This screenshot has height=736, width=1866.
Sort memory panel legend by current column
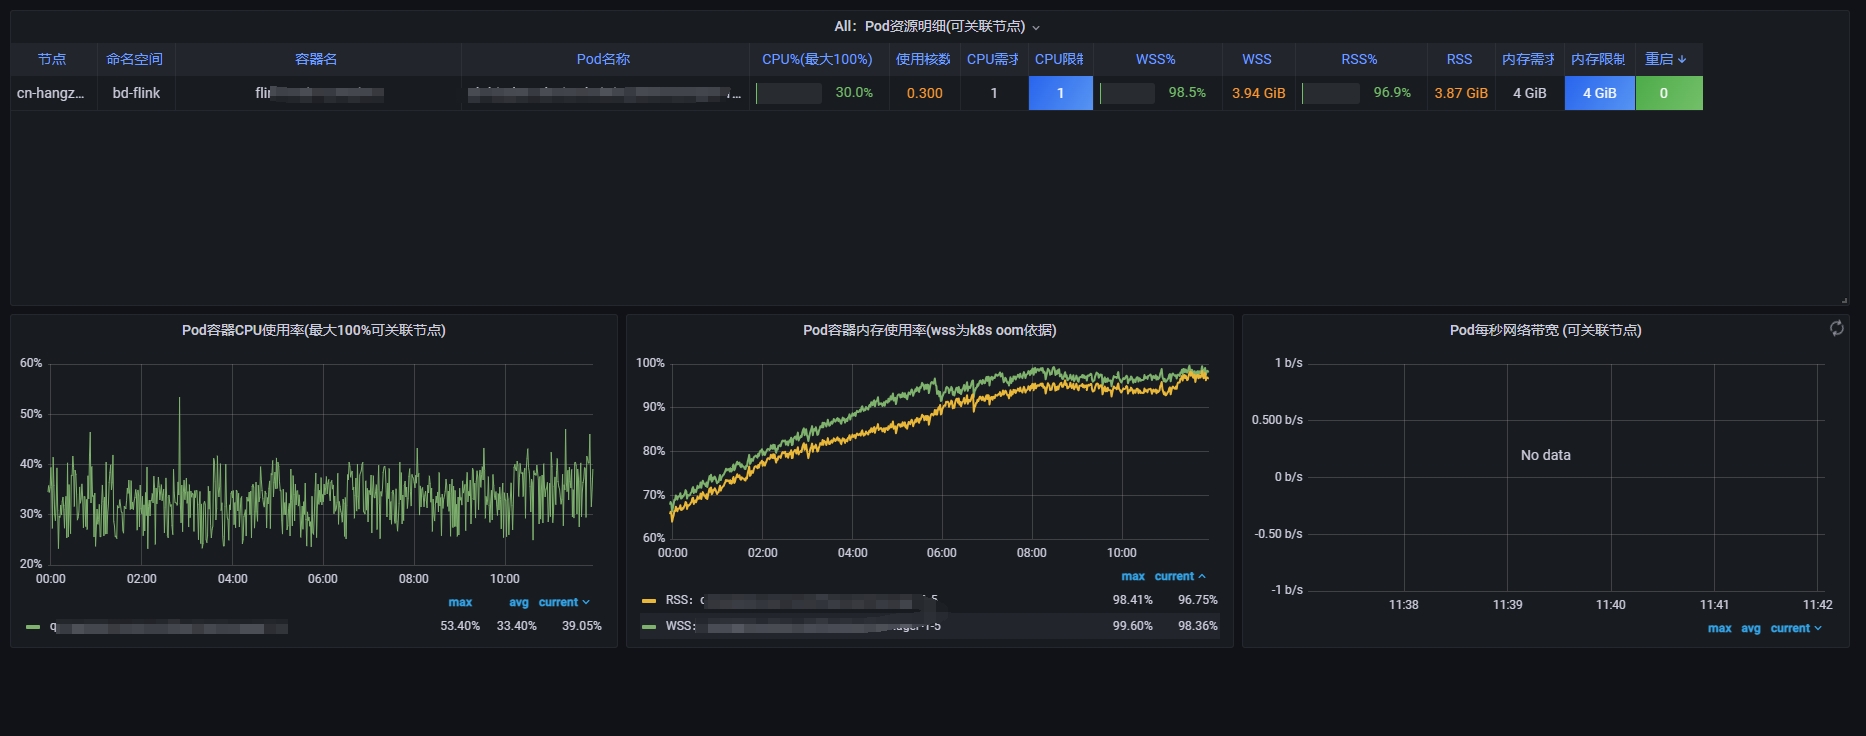coord(1174,576)
